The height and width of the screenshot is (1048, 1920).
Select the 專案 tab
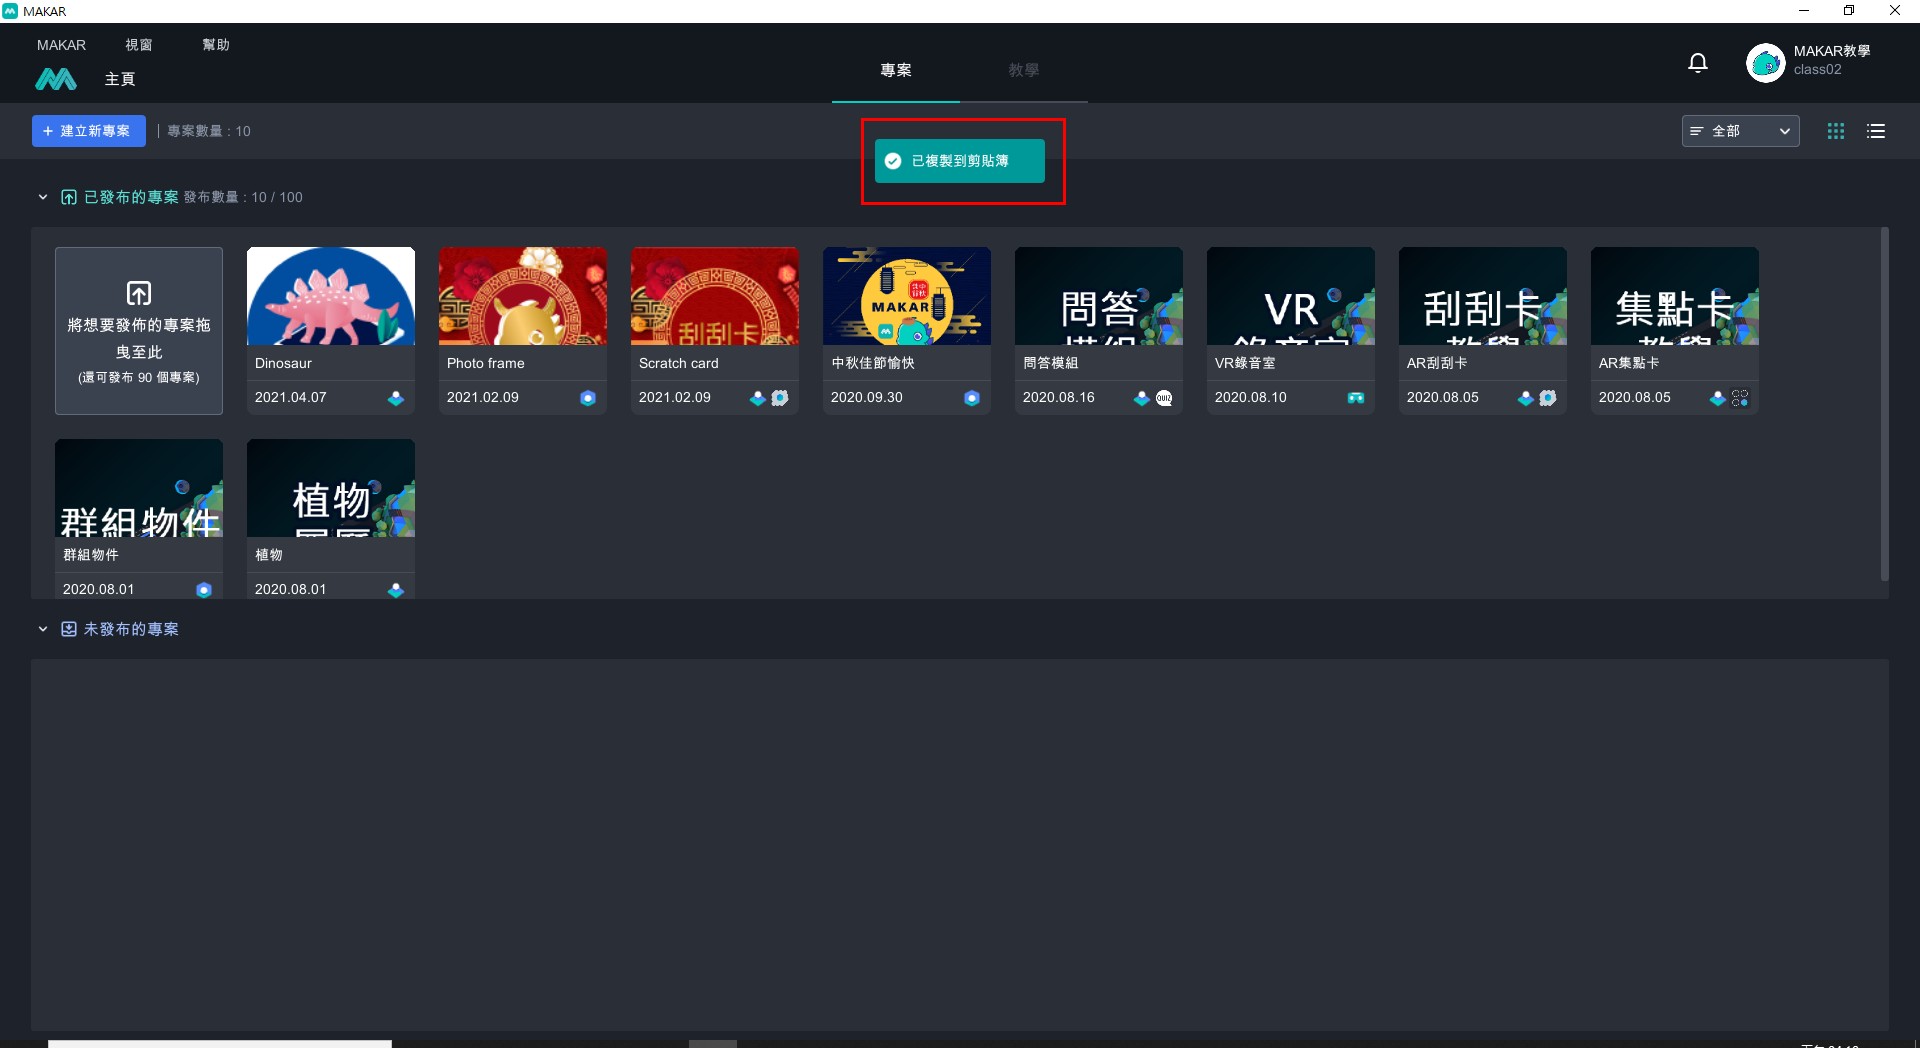point(896,70)
